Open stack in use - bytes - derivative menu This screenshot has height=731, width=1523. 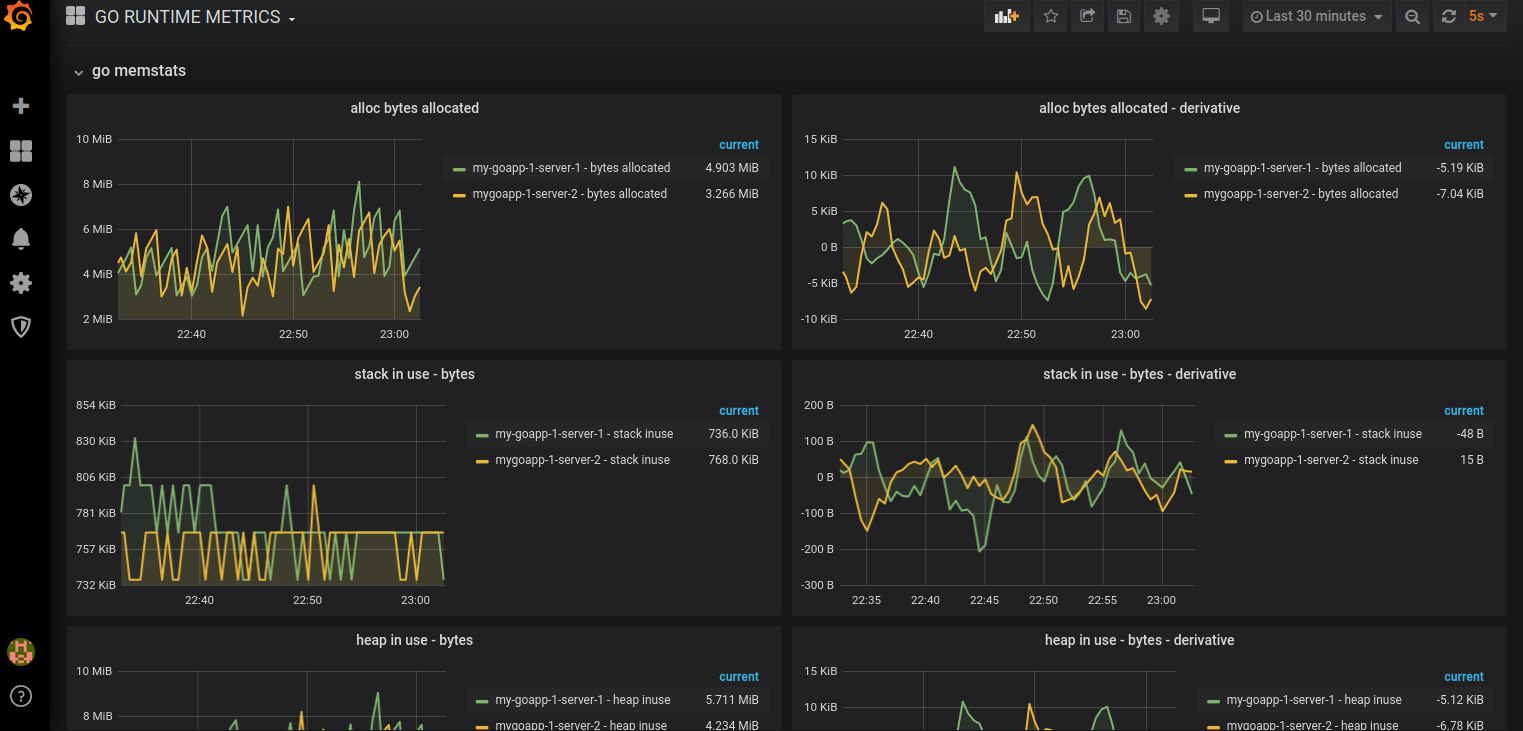[x=1139, y=374]
